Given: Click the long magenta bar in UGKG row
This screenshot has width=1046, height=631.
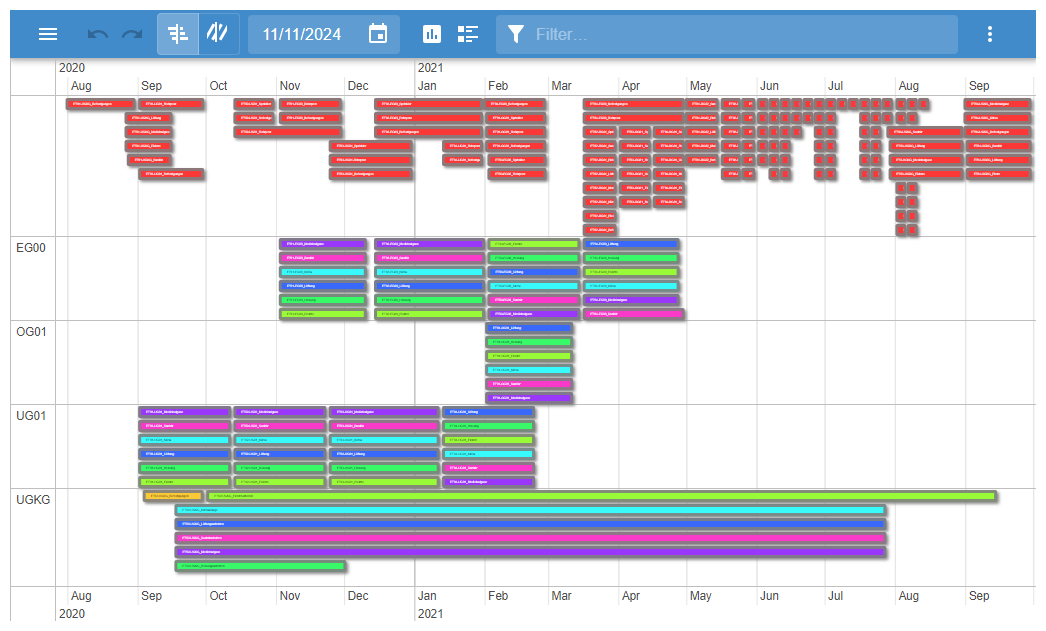Looking at the screenshot, I should (530, 538).
